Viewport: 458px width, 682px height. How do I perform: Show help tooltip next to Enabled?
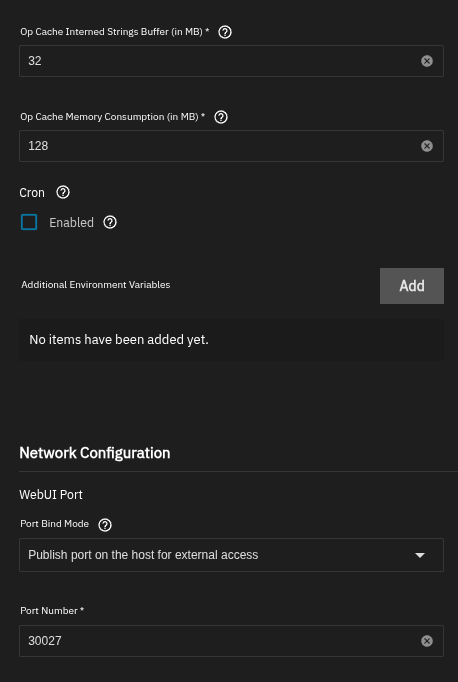click(x=110, y=222)
